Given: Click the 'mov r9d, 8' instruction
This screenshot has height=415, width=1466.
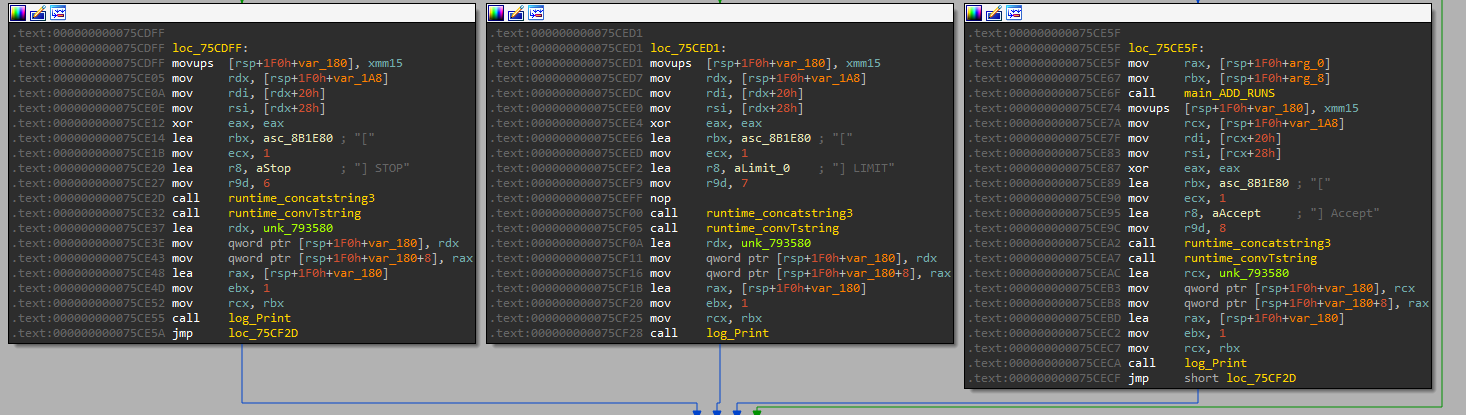Looking at the screenshot, I should [x=1173, y=228].
